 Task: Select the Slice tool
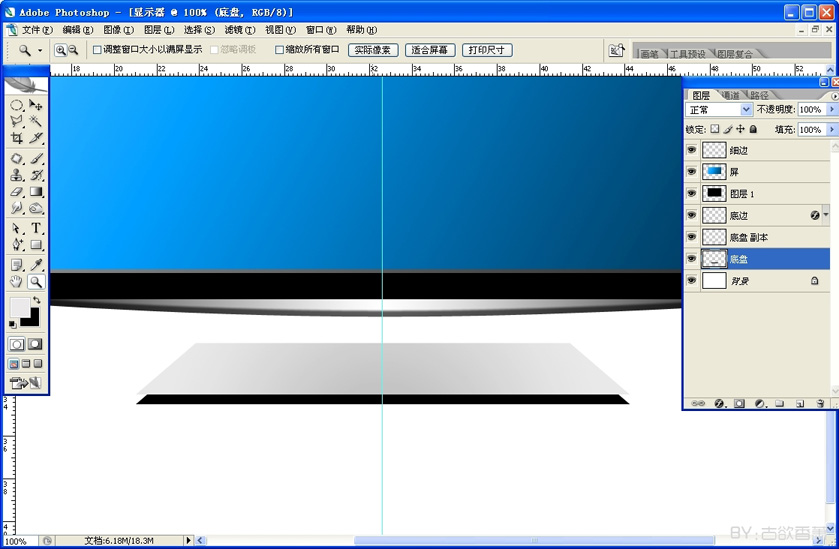(x=36, y=138)
